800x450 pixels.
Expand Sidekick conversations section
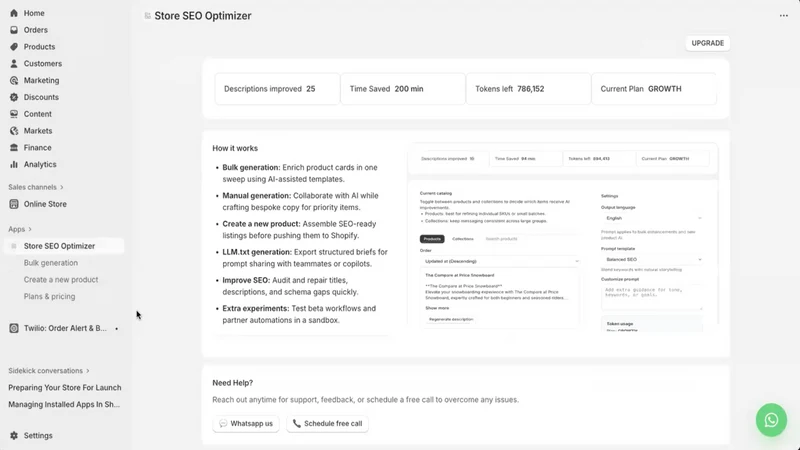[48, 371]
